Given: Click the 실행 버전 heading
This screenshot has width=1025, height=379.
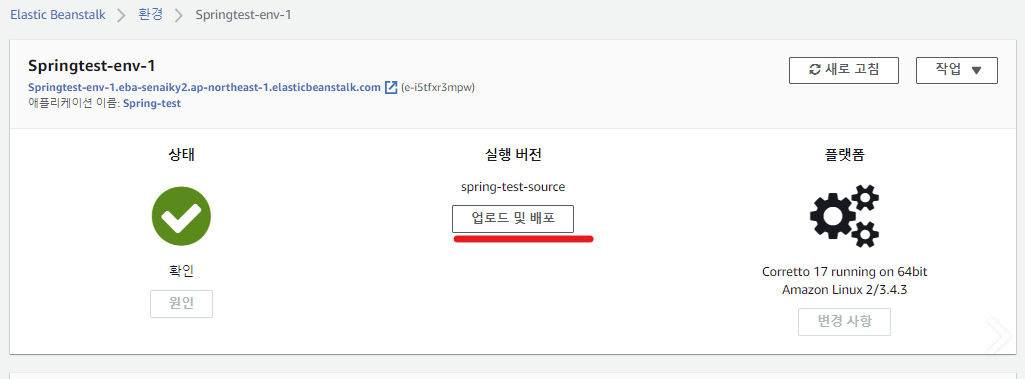Looking at the screenshot, I should pyautogui.click(x=512, y=155).
